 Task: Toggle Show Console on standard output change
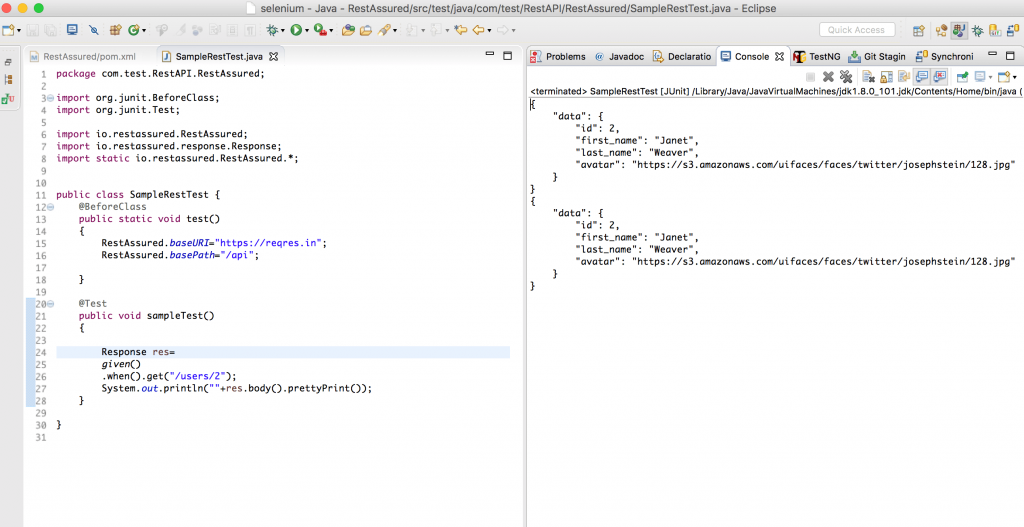click(921, 77)
